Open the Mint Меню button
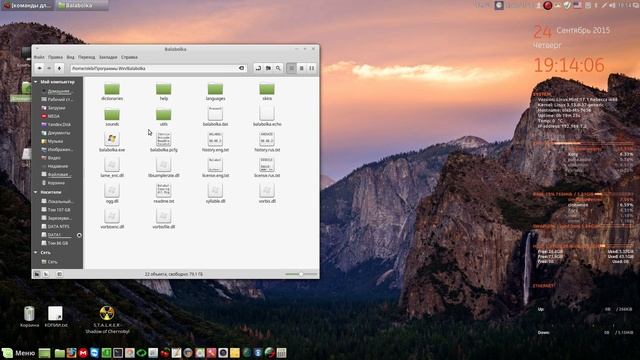 19,353
